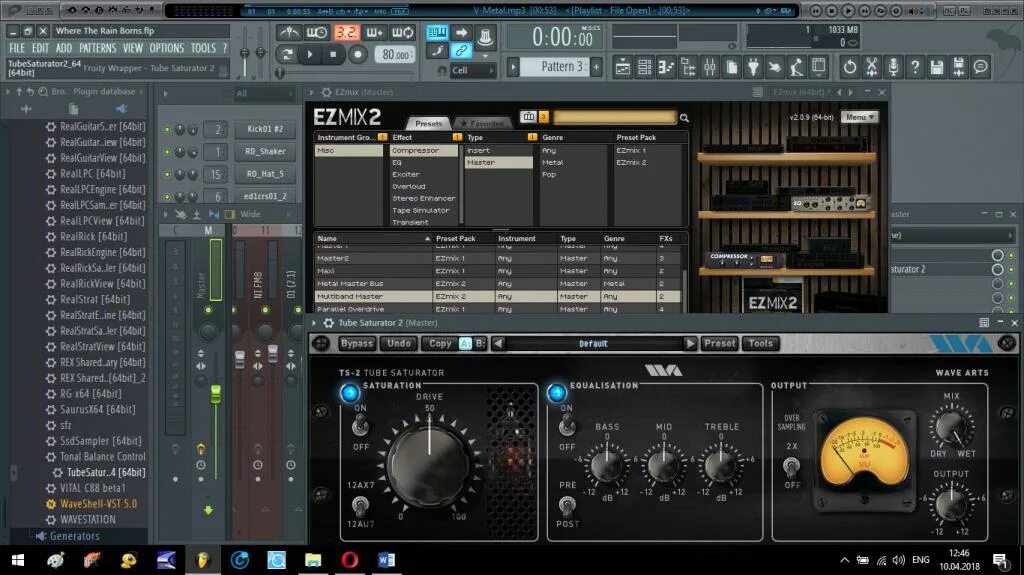Open the chat bubble news icon
The width and height of the screenshot is (1024, 575).
point(980,67)
